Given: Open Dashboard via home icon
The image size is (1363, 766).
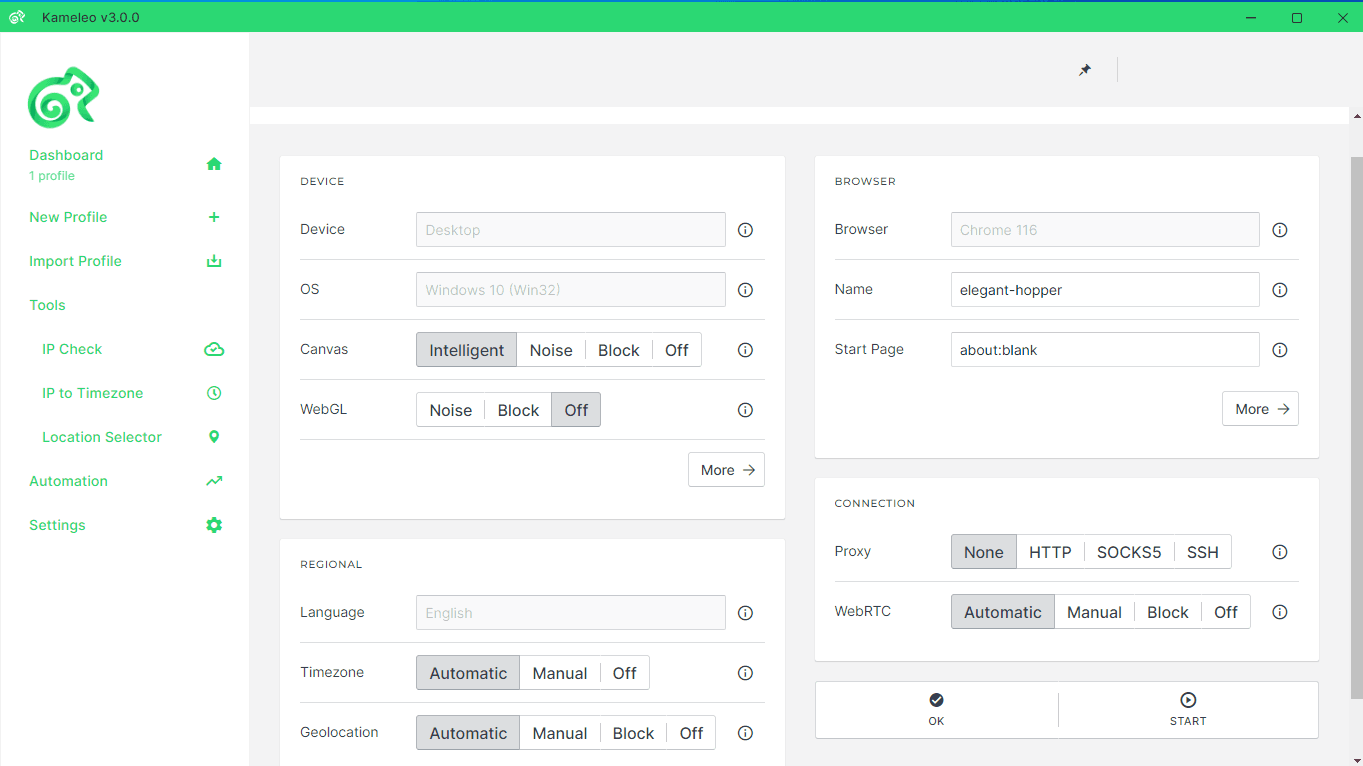Looking at the screenshot, I should tap(214, 164).
